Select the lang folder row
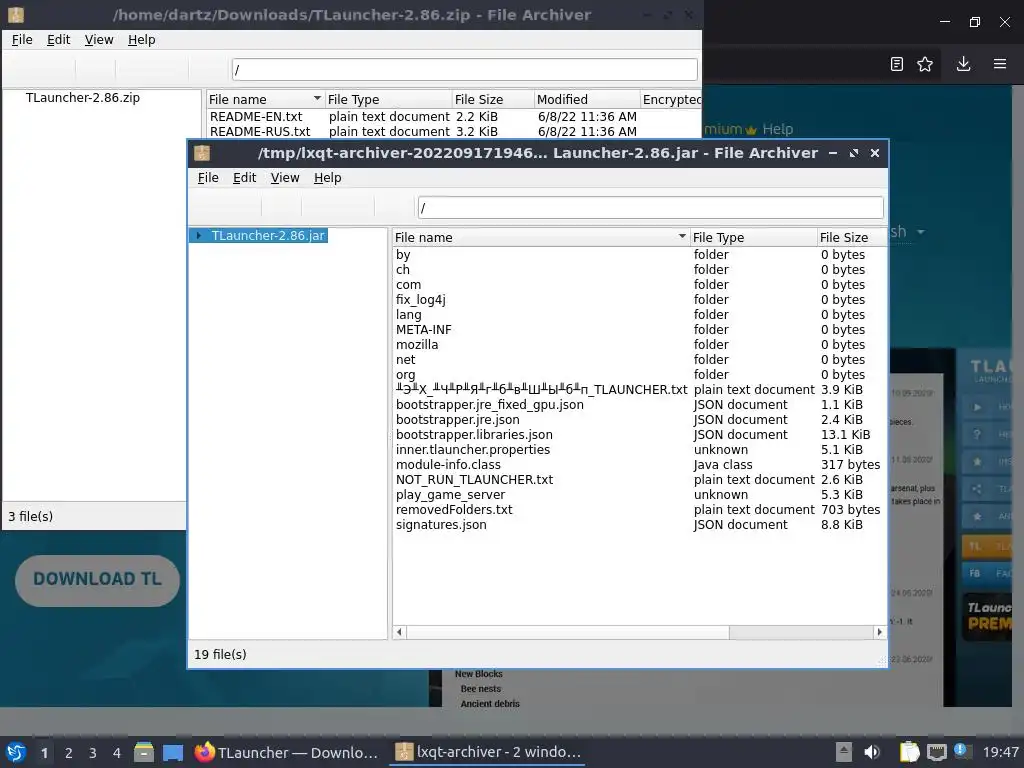Screen dimensions: 1024x768 pos(408,315)
